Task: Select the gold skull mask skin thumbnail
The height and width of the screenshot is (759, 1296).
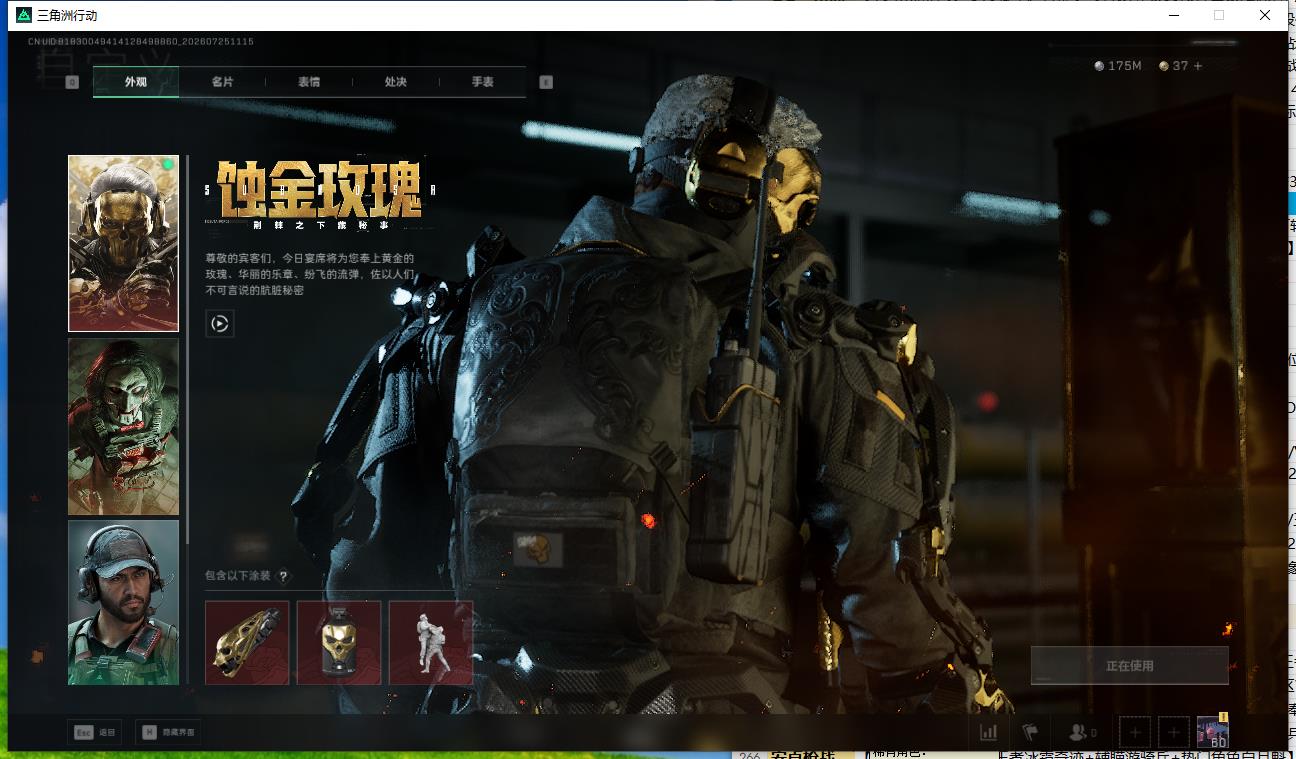Action: tap(123, 243)
